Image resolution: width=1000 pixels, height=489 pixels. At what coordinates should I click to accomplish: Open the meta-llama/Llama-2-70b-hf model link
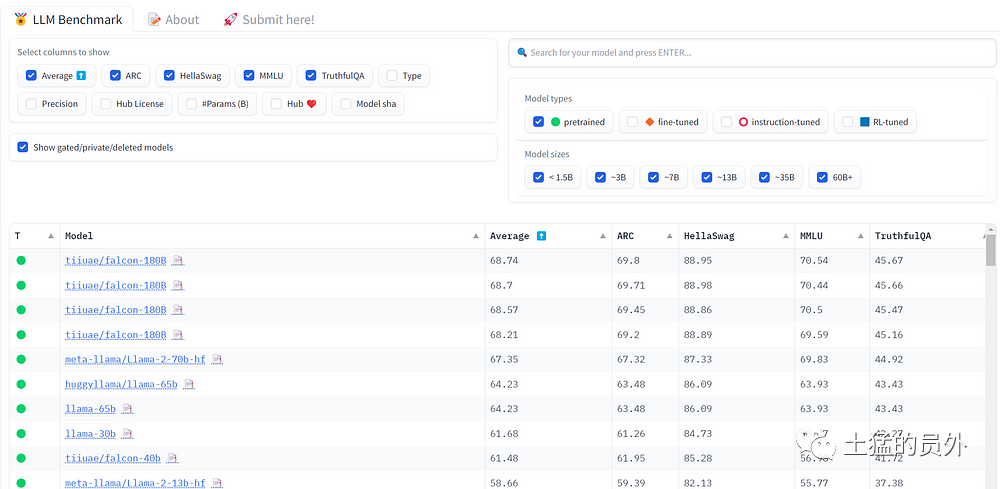tap(135, 359)
